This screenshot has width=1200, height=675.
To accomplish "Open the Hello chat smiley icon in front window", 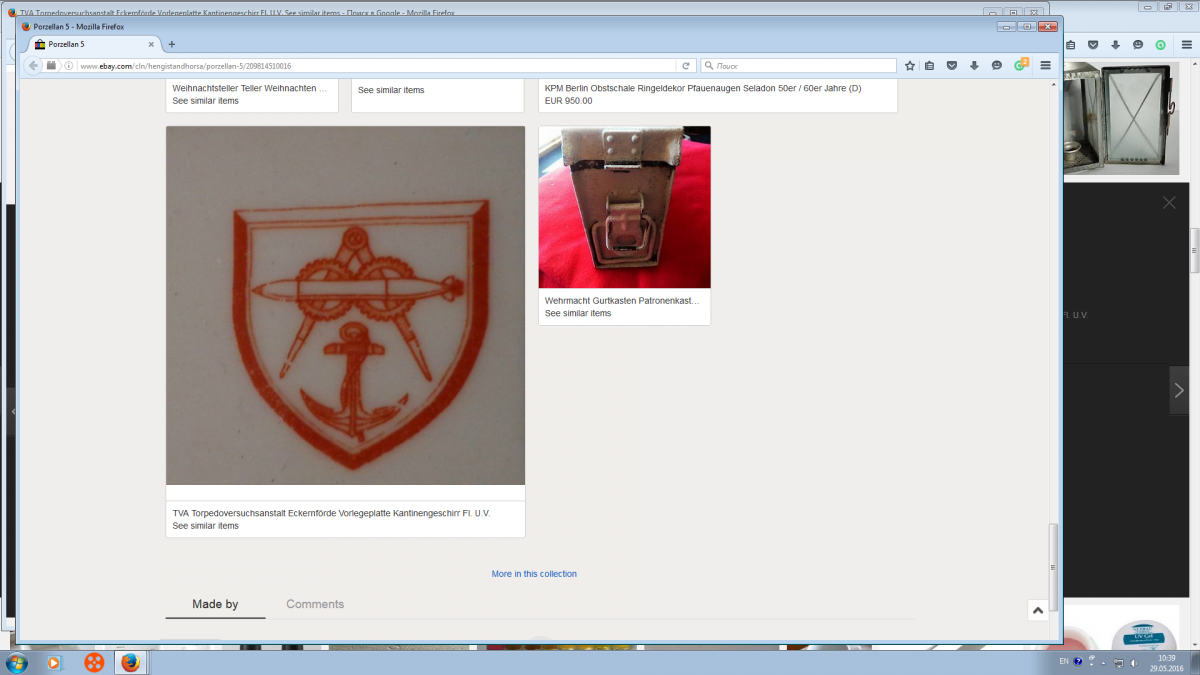I will (996, 66).
